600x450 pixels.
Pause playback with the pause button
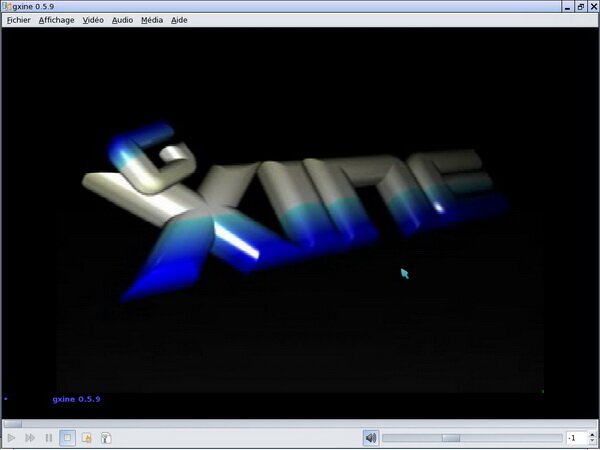click(x=49, y=438)
